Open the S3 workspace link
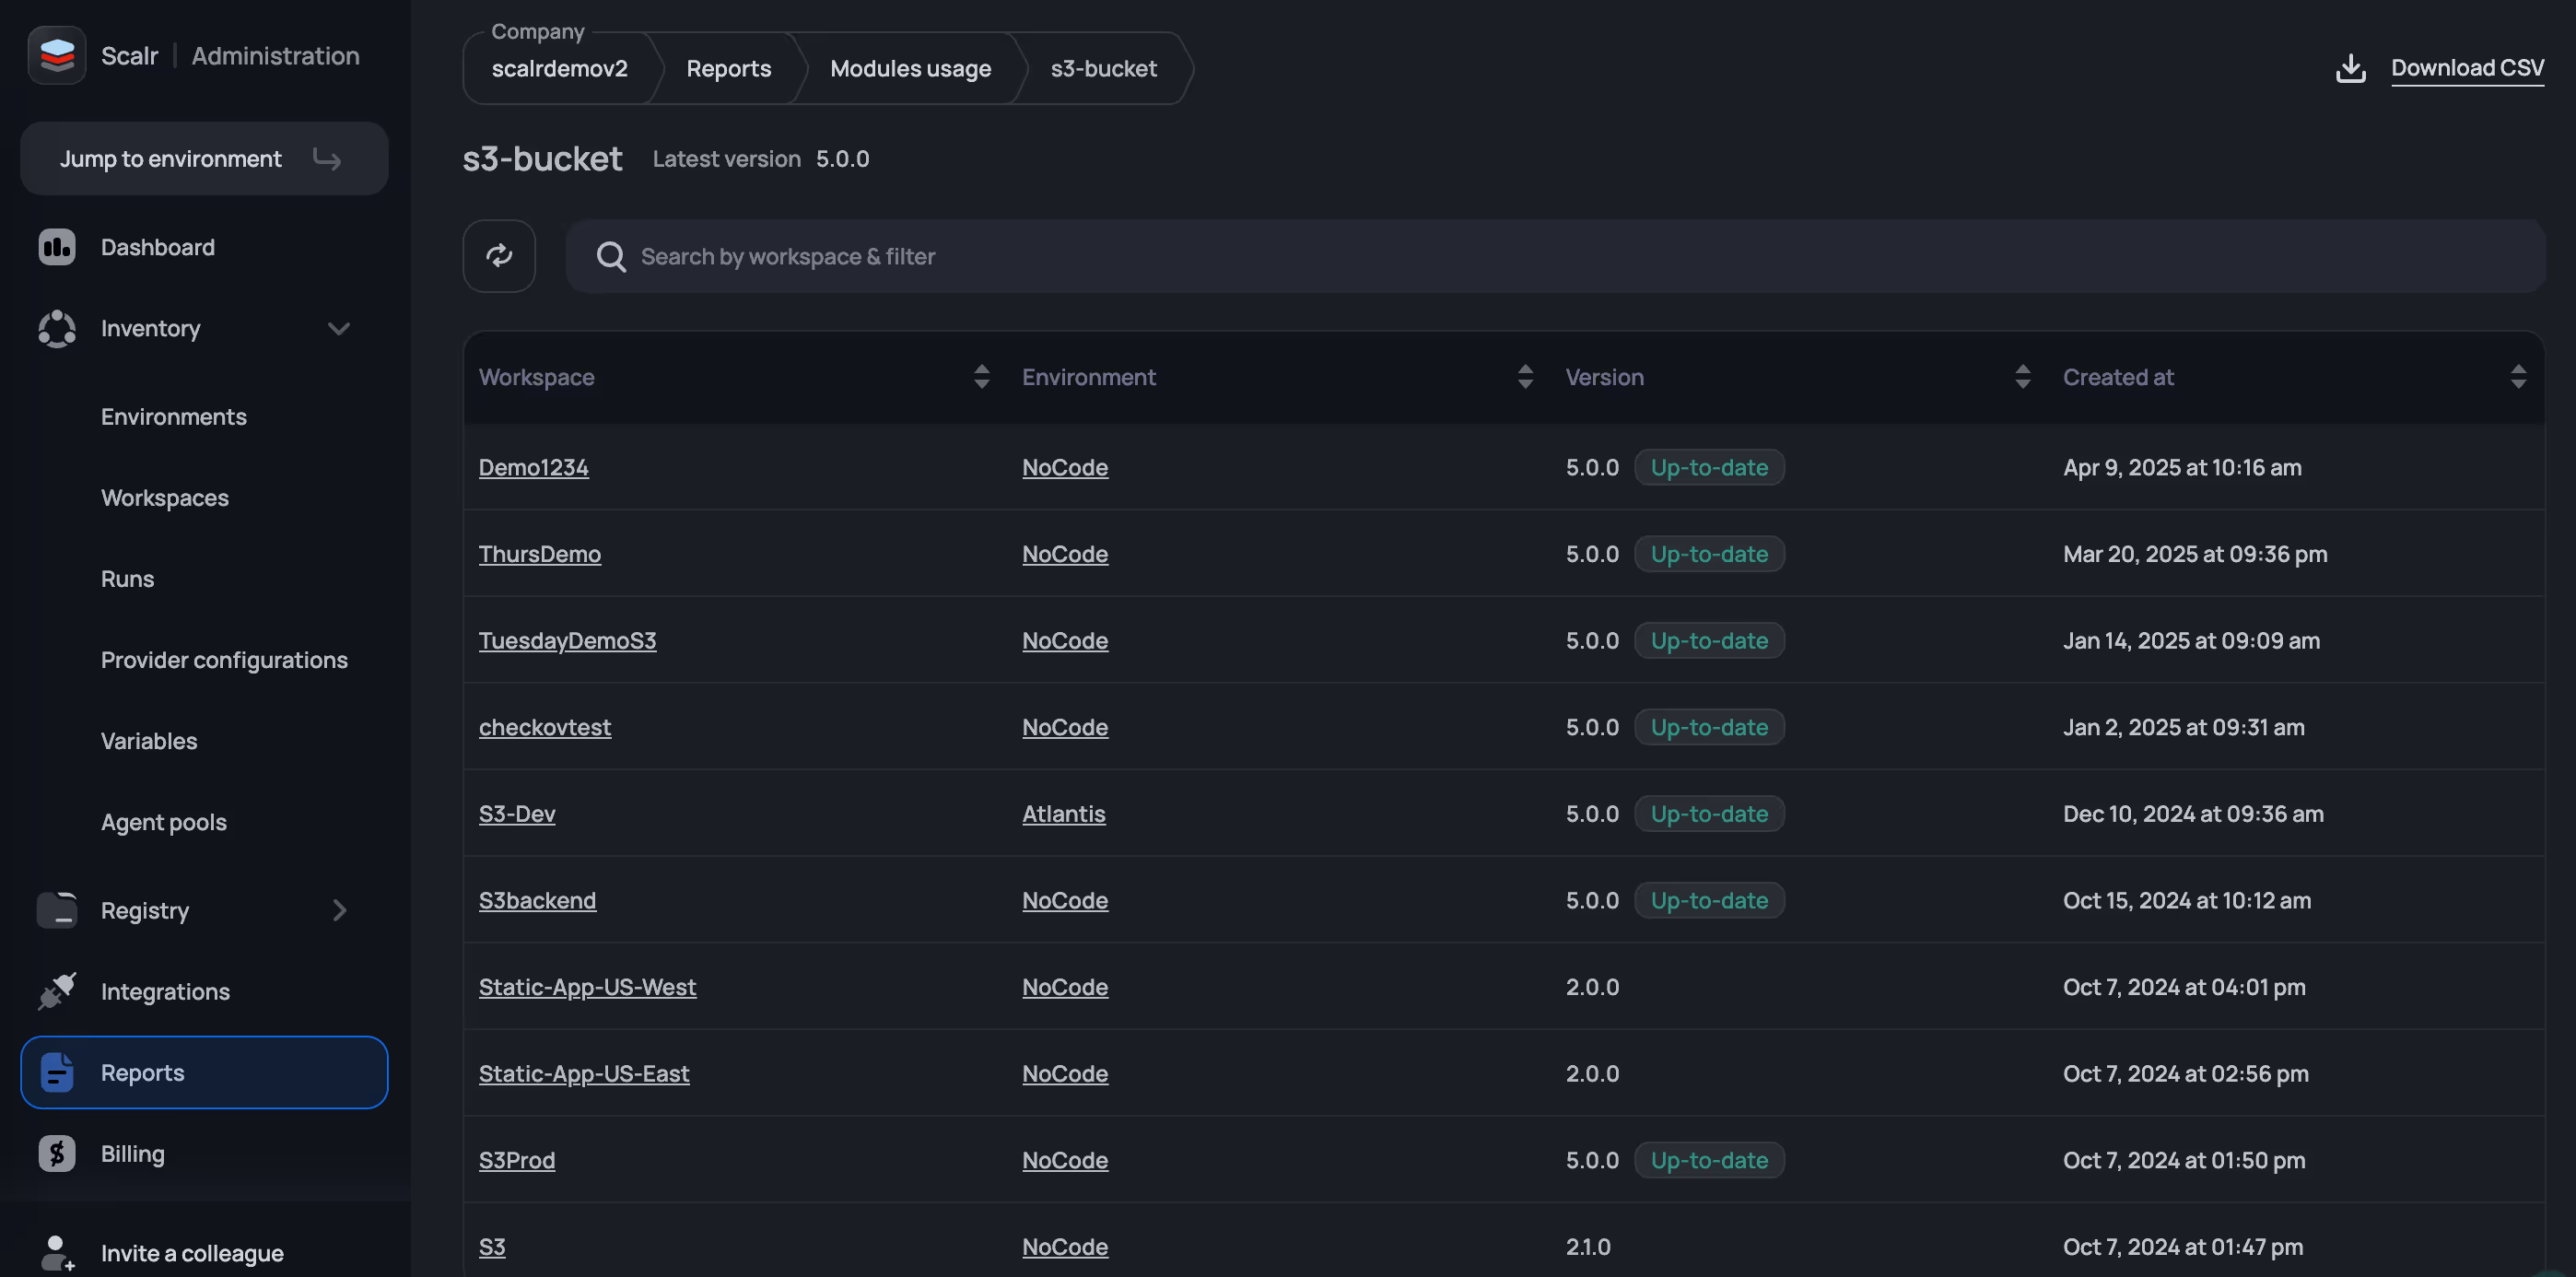This screenshot has height=1277, width=2576. pos(492,1246)
